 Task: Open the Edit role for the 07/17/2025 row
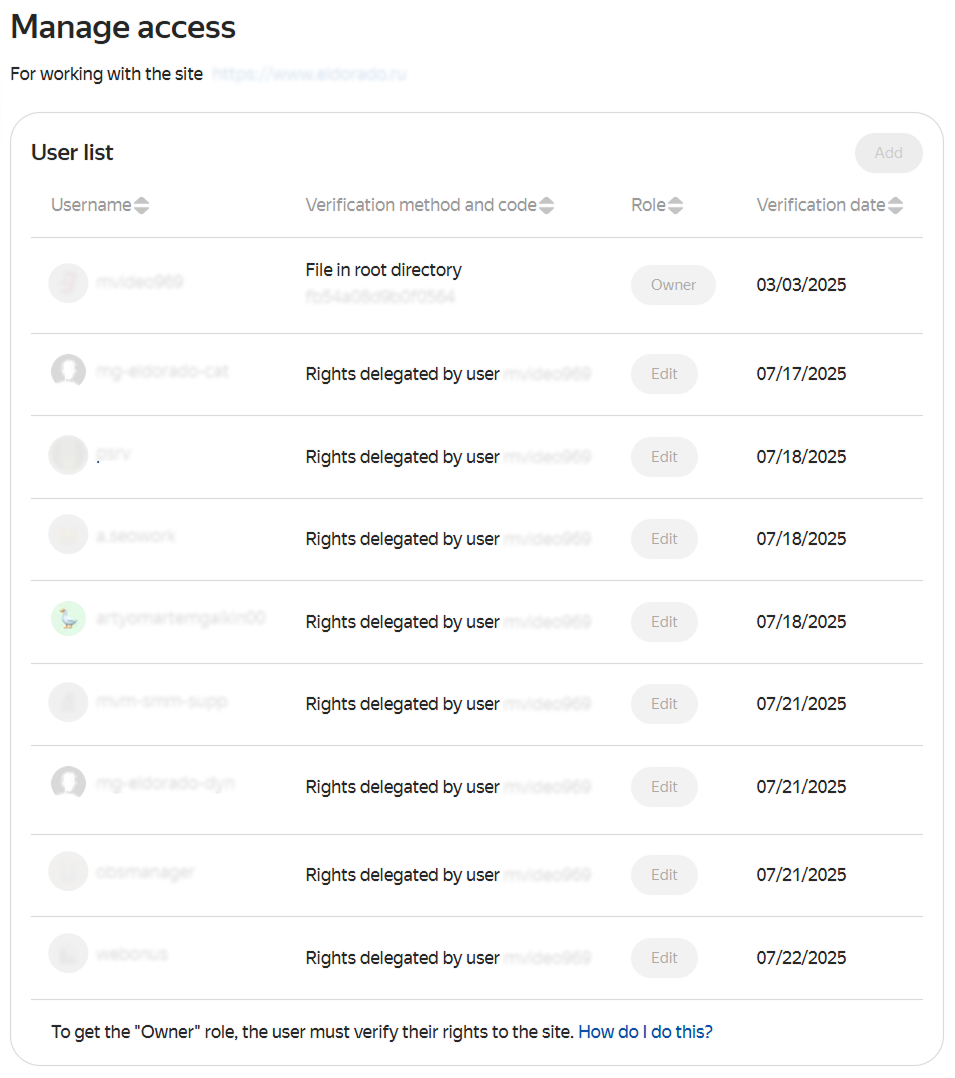pos(664,374)
